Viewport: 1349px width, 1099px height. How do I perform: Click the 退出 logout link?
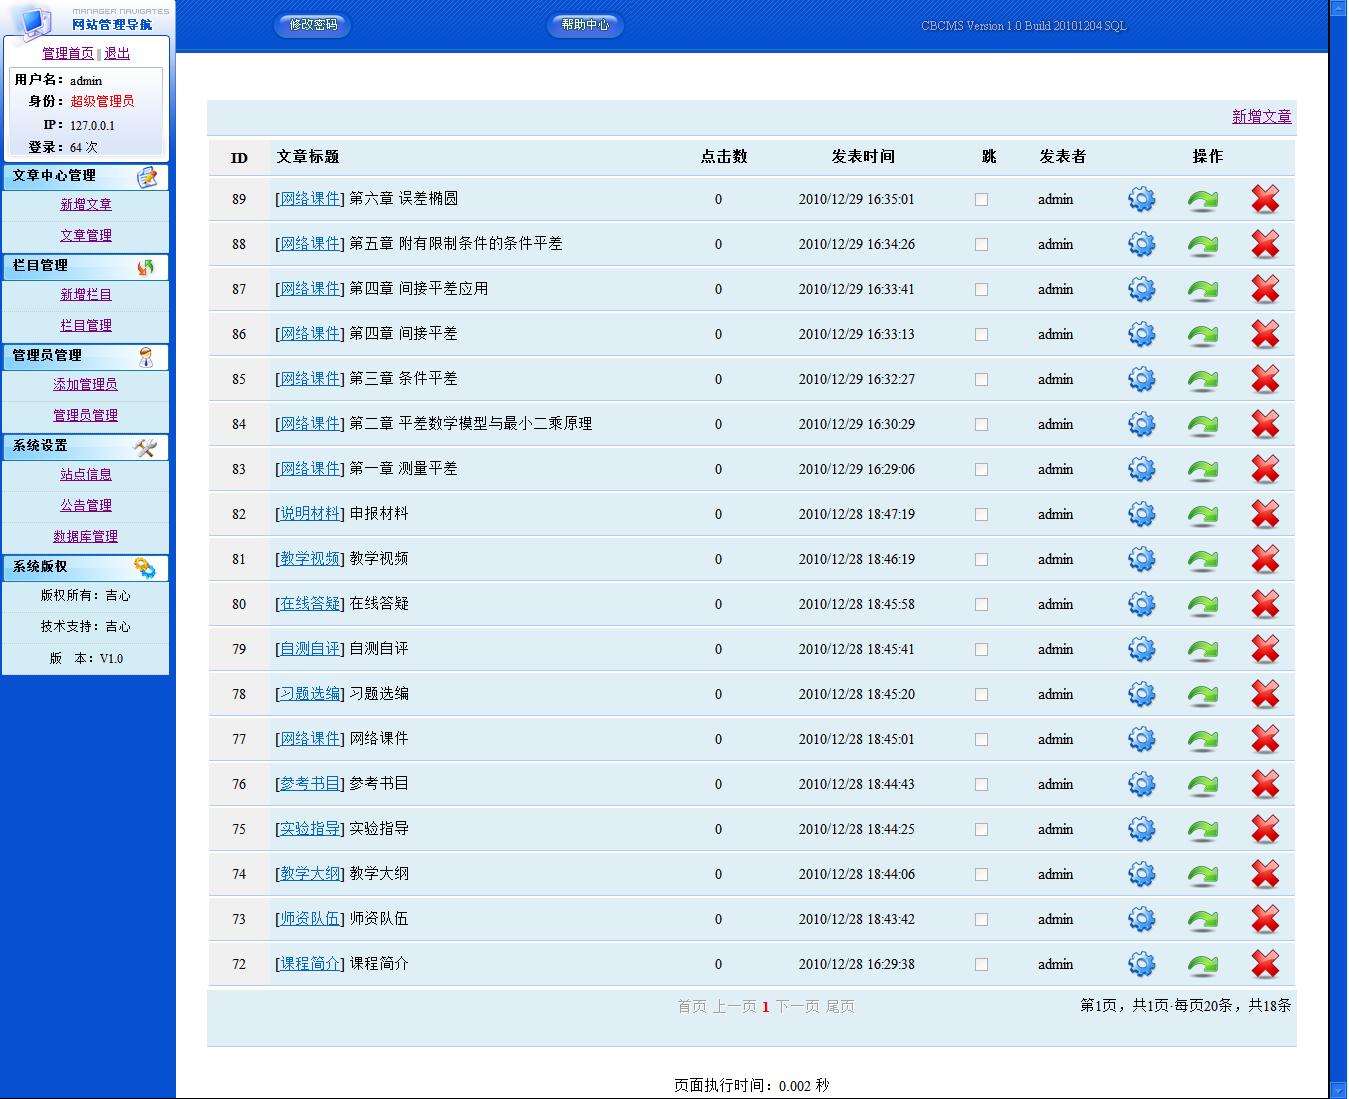[117, 54]
